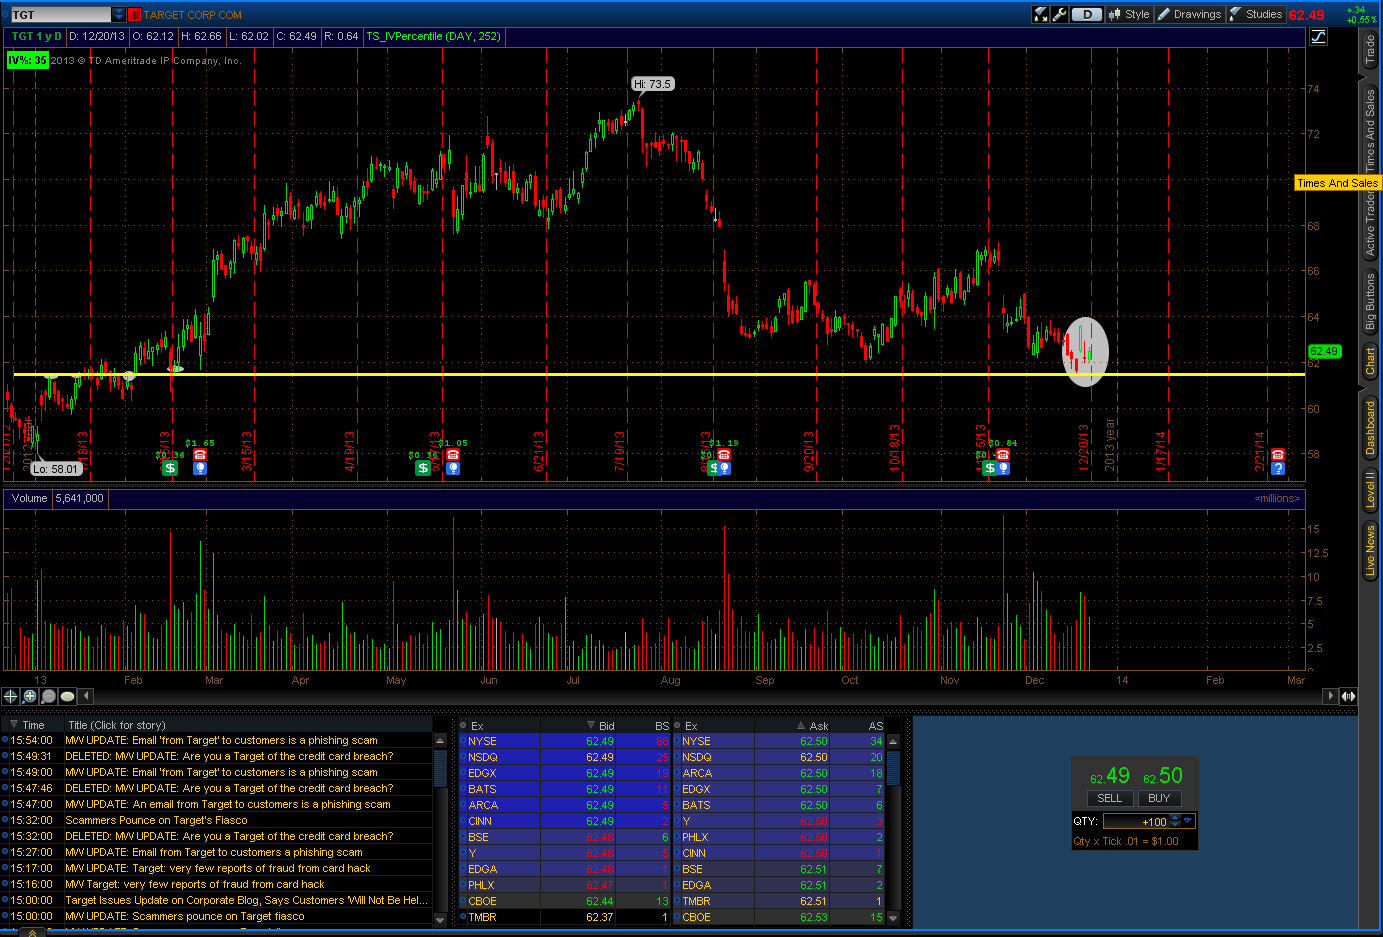Click the red phone icon below $0.84
The image size is (1383, 937).
tap(1003, 455)
